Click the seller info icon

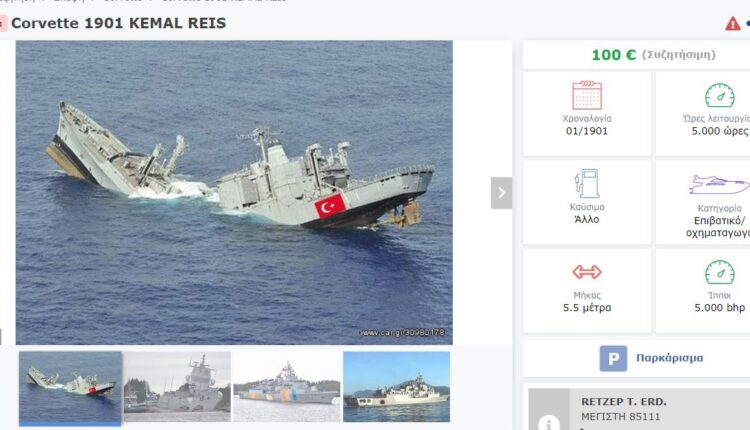(549, 423)
